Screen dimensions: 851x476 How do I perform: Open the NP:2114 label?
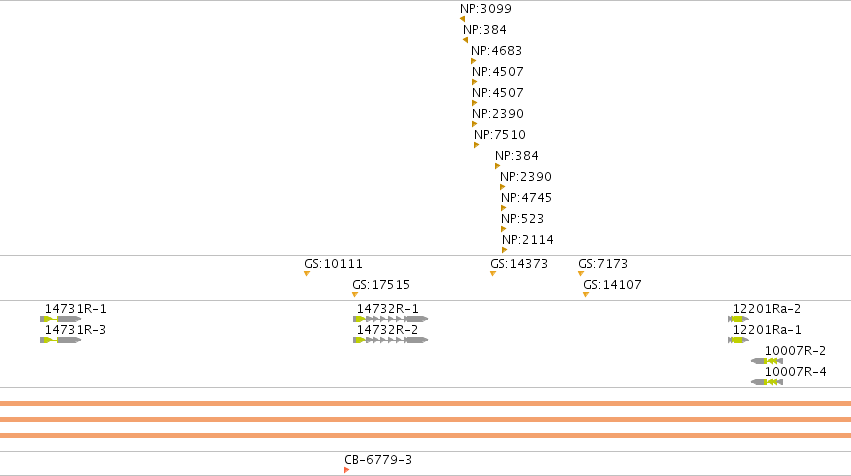[528, 240]
